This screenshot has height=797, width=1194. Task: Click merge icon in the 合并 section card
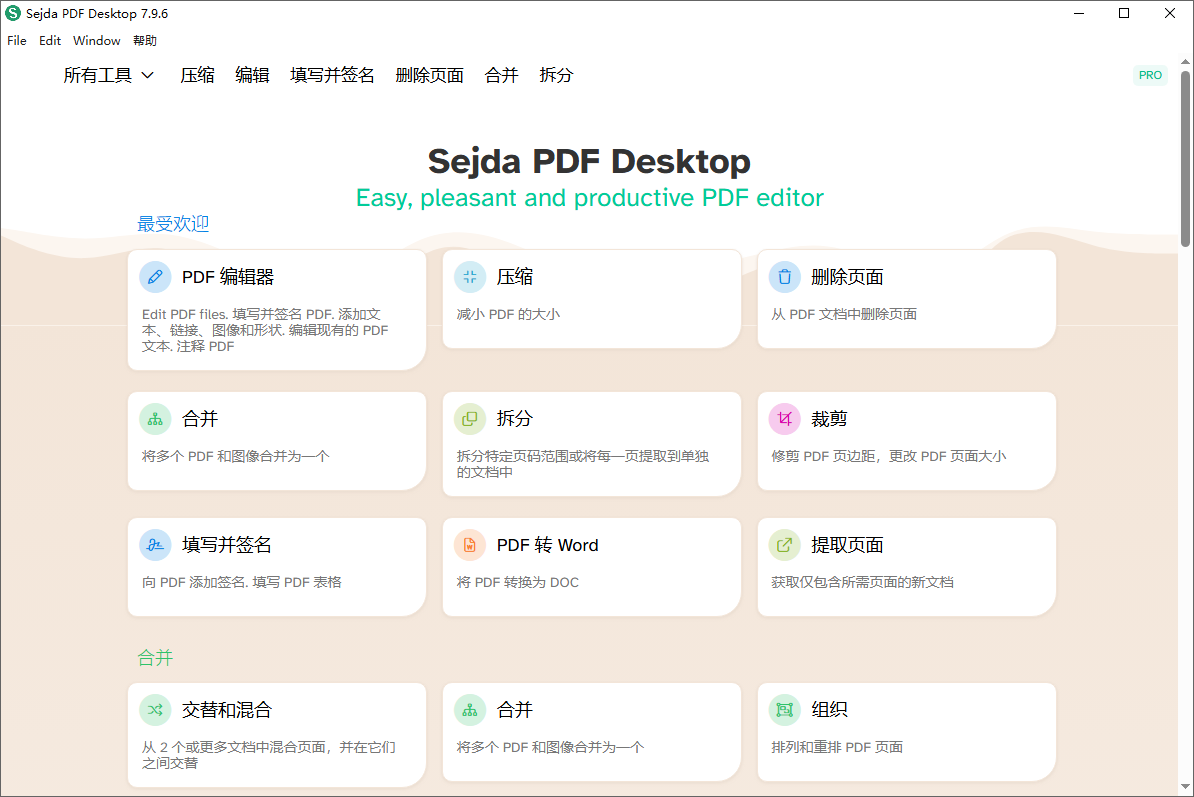(470, 710)
